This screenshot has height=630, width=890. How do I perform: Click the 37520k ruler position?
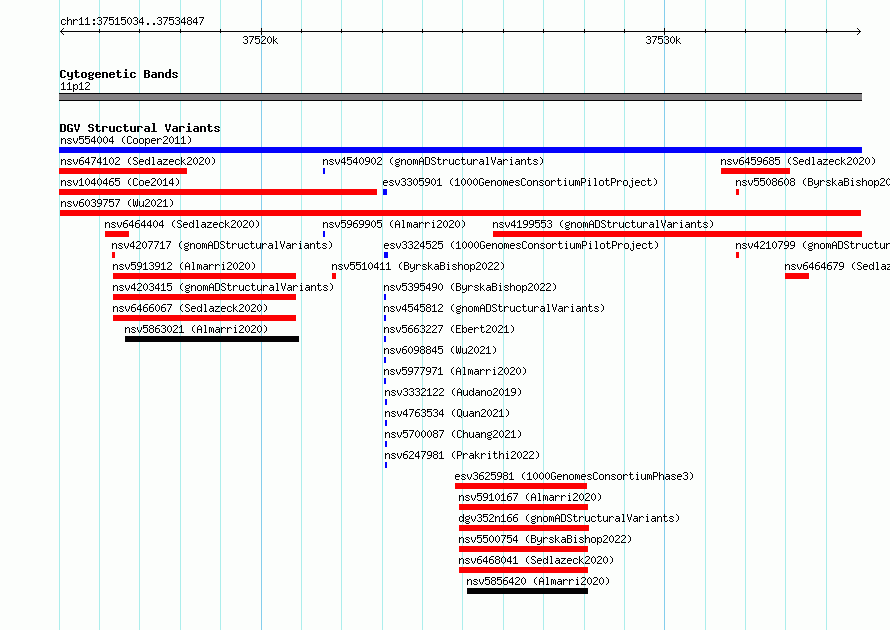point(260,40)
